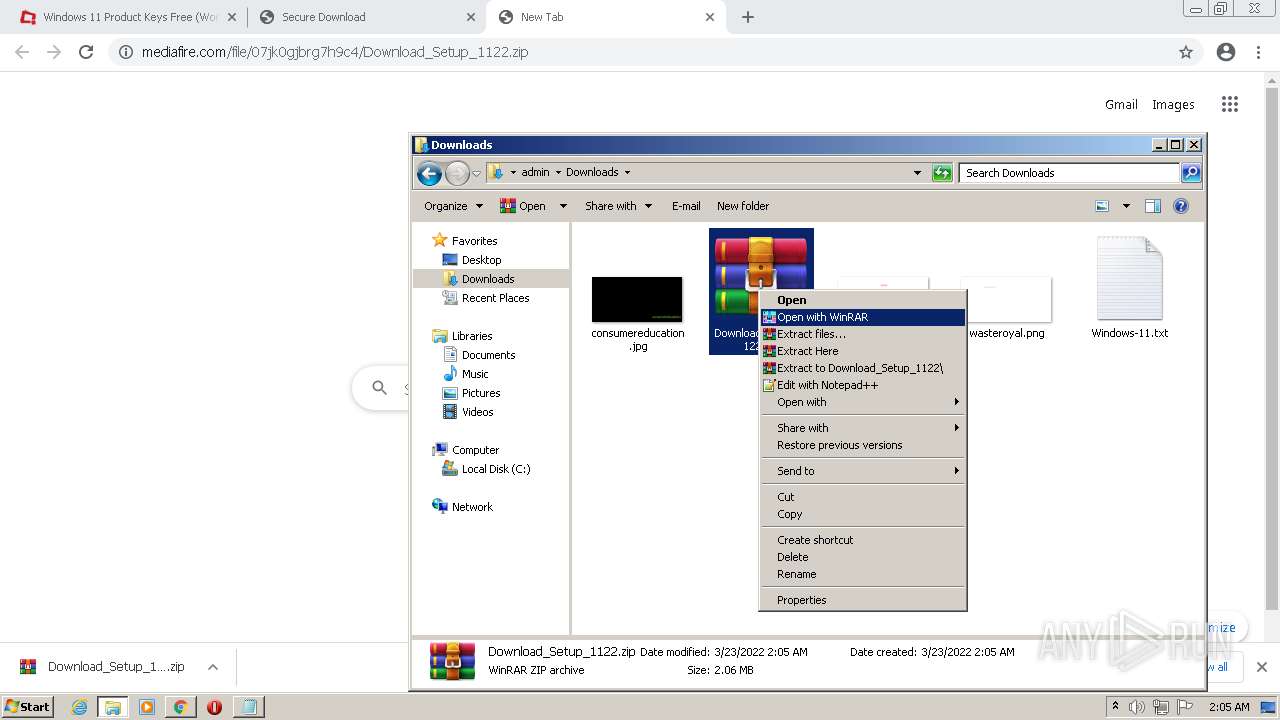Click New folder in Explorer toolbar
The image size is (1280, 720).
(743, 206)
